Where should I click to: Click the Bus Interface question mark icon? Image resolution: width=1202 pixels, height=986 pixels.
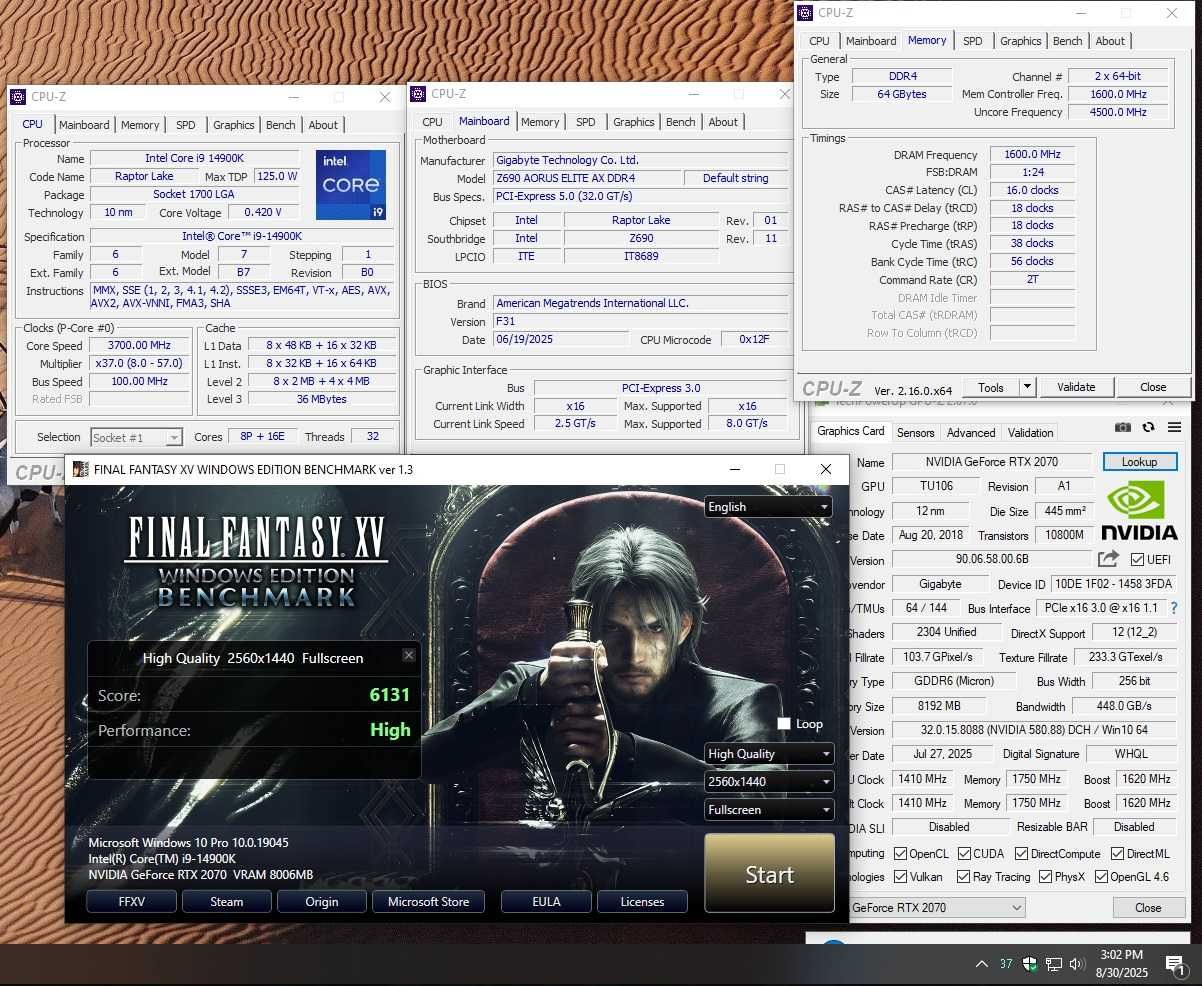[x=1174, y=608]
